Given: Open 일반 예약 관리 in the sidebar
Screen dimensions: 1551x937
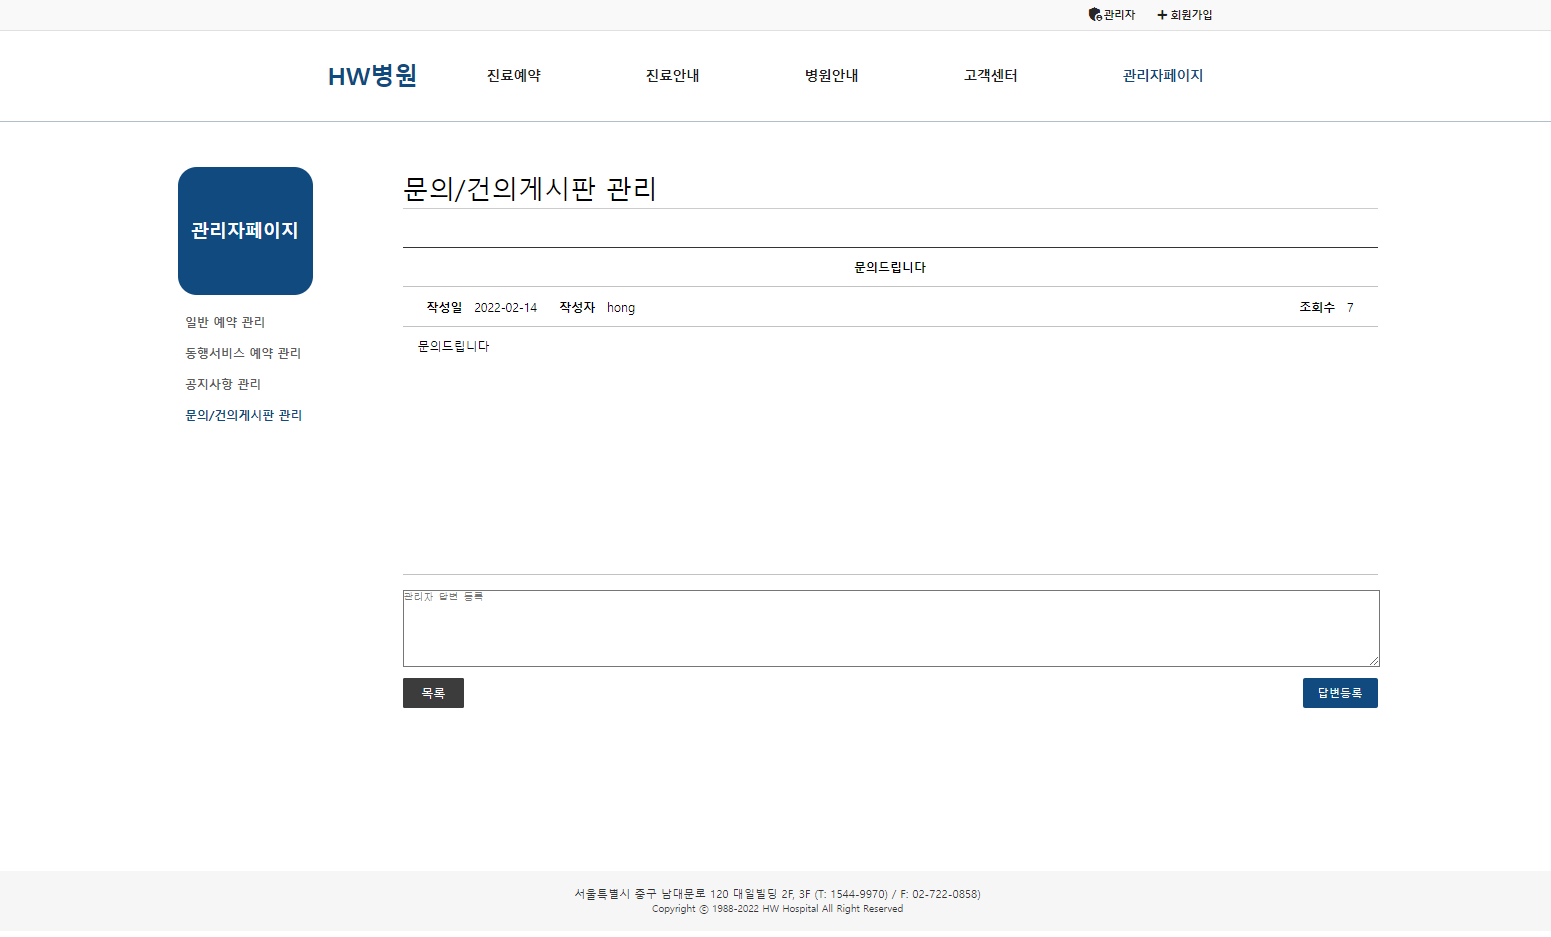Looking at the screenshot, I should click(x=224, y=322).
